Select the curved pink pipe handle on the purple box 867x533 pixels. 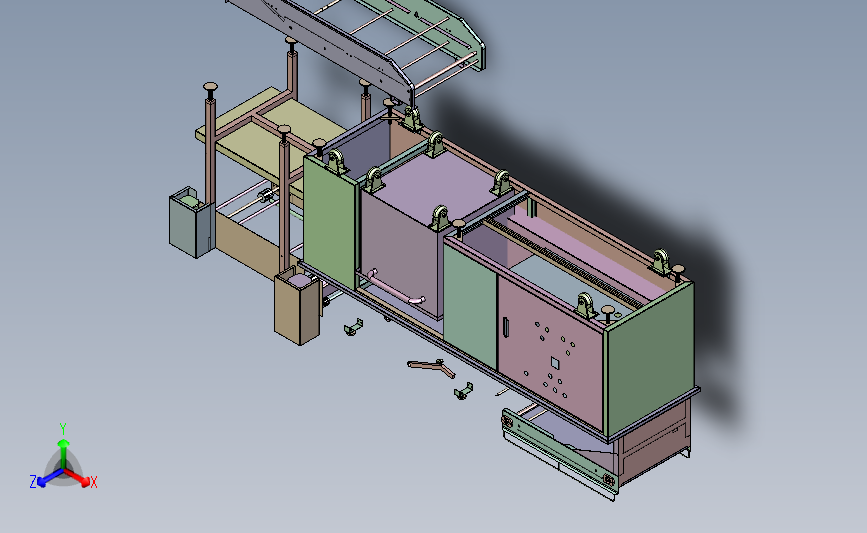(x=396, y=288)
